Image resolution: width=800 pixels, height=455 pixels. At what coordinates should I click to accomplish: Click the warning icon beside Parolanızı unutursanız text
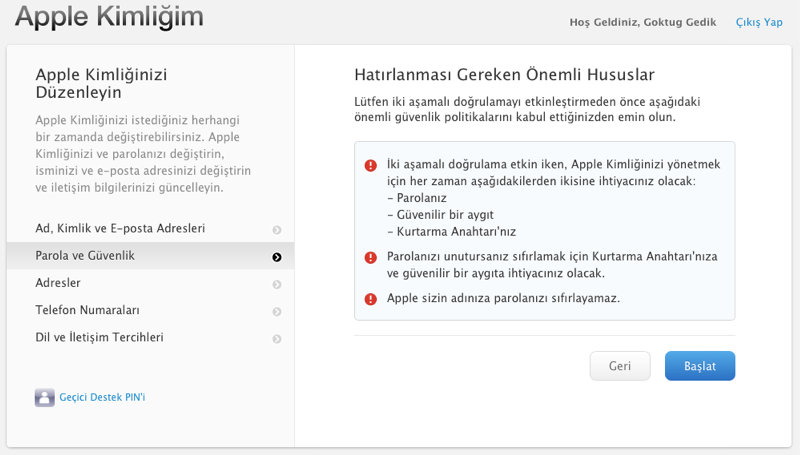point(371,257)
